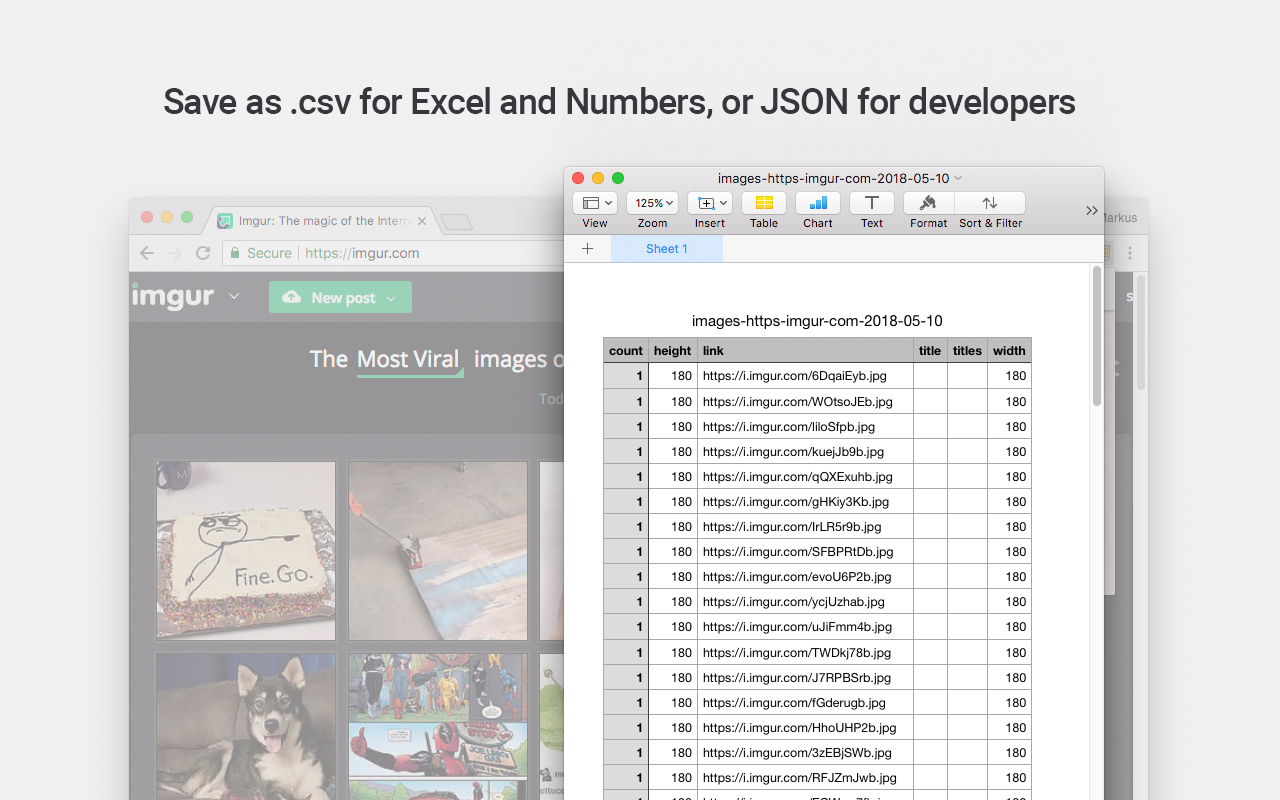1280x800 pixels.
Task: Open the Fine. Go. cake thumbnail
Action: [246, 550]
